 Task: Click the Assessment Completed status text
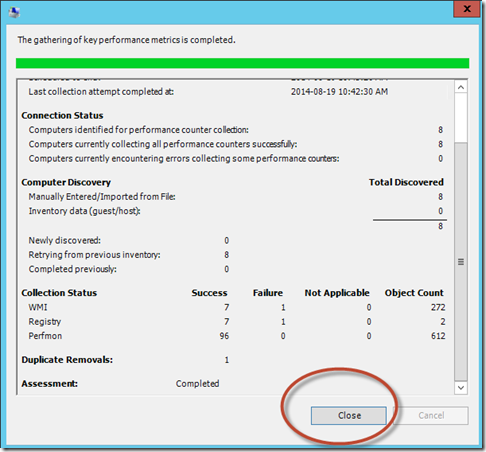[197, 384]
